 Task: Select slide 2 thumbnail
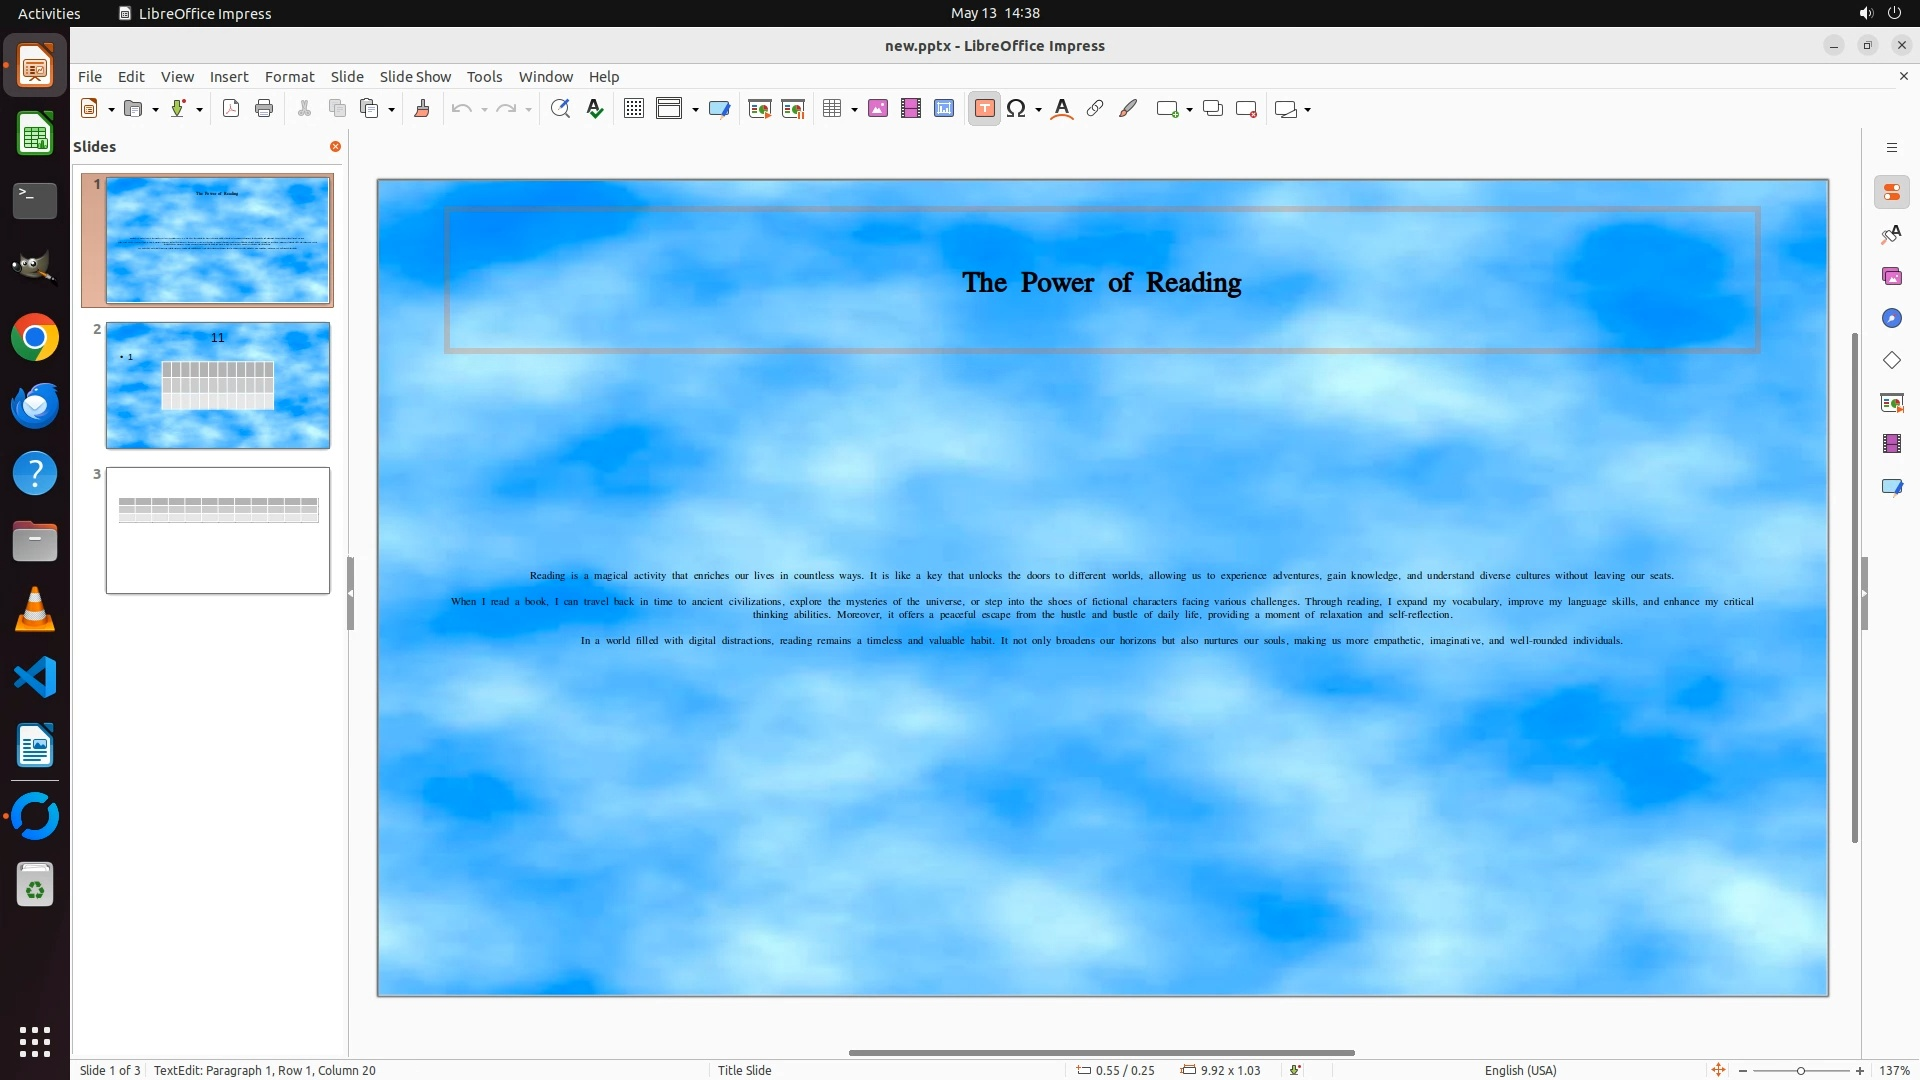click(218, 385)
